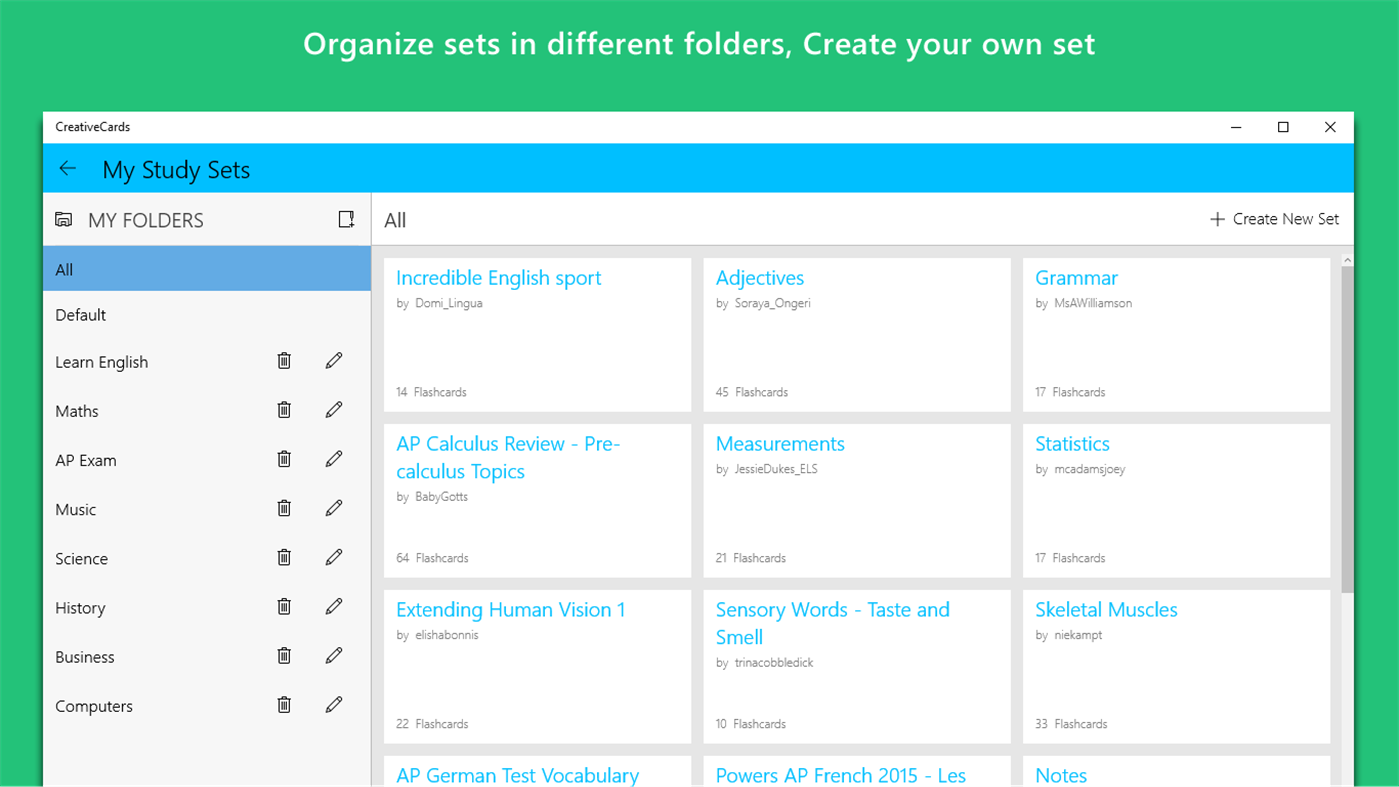Delete the Computers folder
The height and width of the screenshot is (787, 1399).
(284, 704)
